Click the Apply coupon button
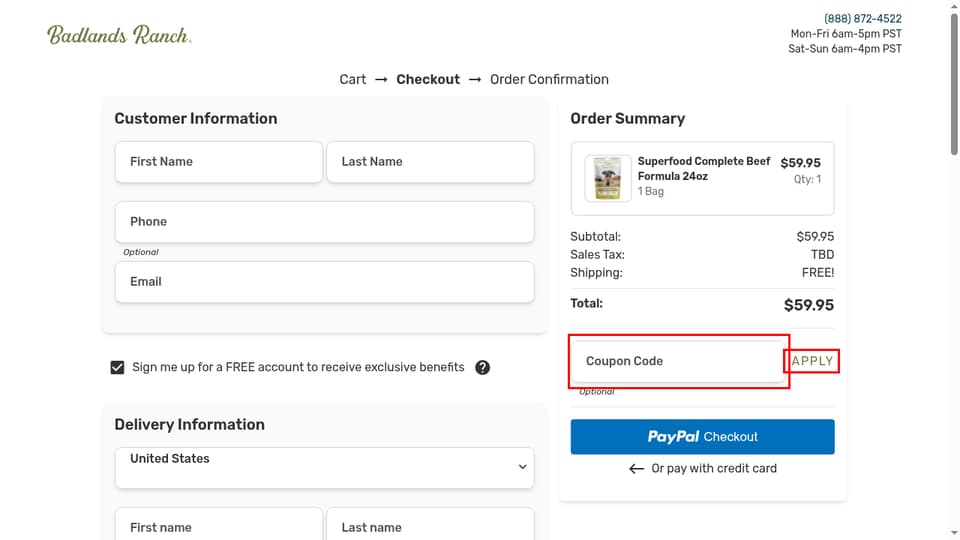Image resolution: width=960 pixels, height=540 pixels. click(812, 361)
